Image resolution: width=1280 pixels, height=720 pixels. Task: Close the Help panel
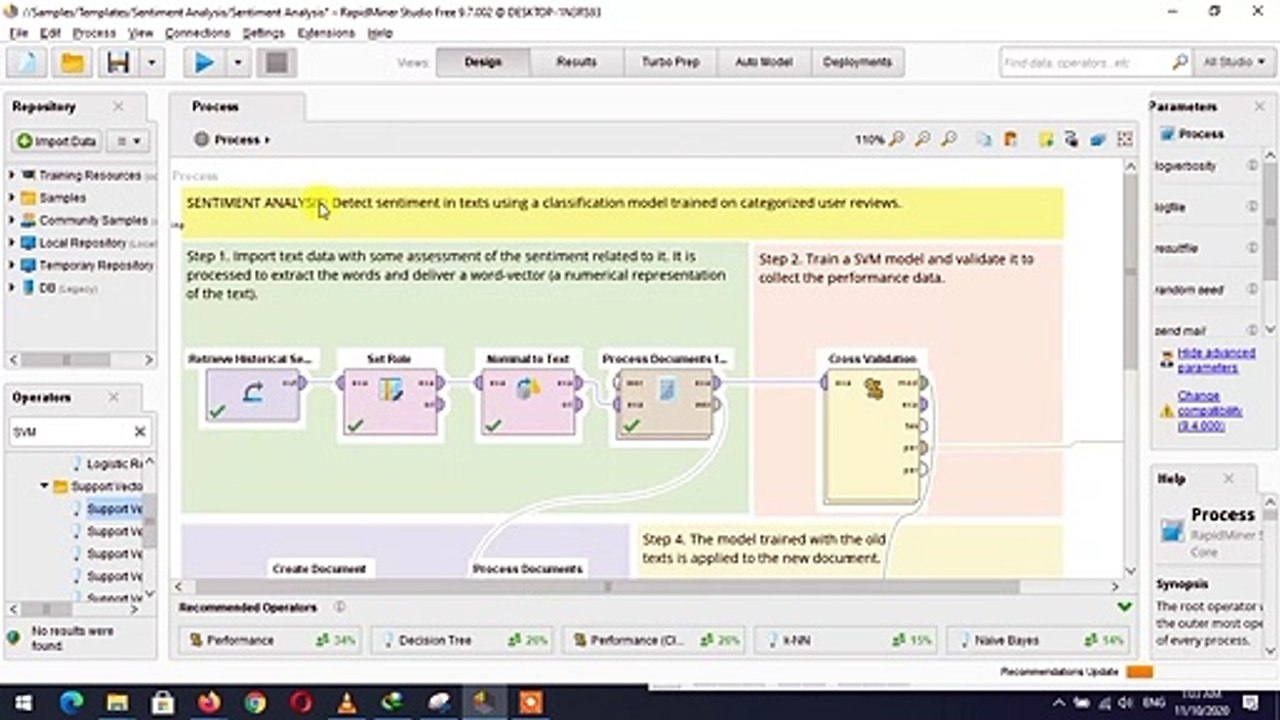[x=1228, y=479]
